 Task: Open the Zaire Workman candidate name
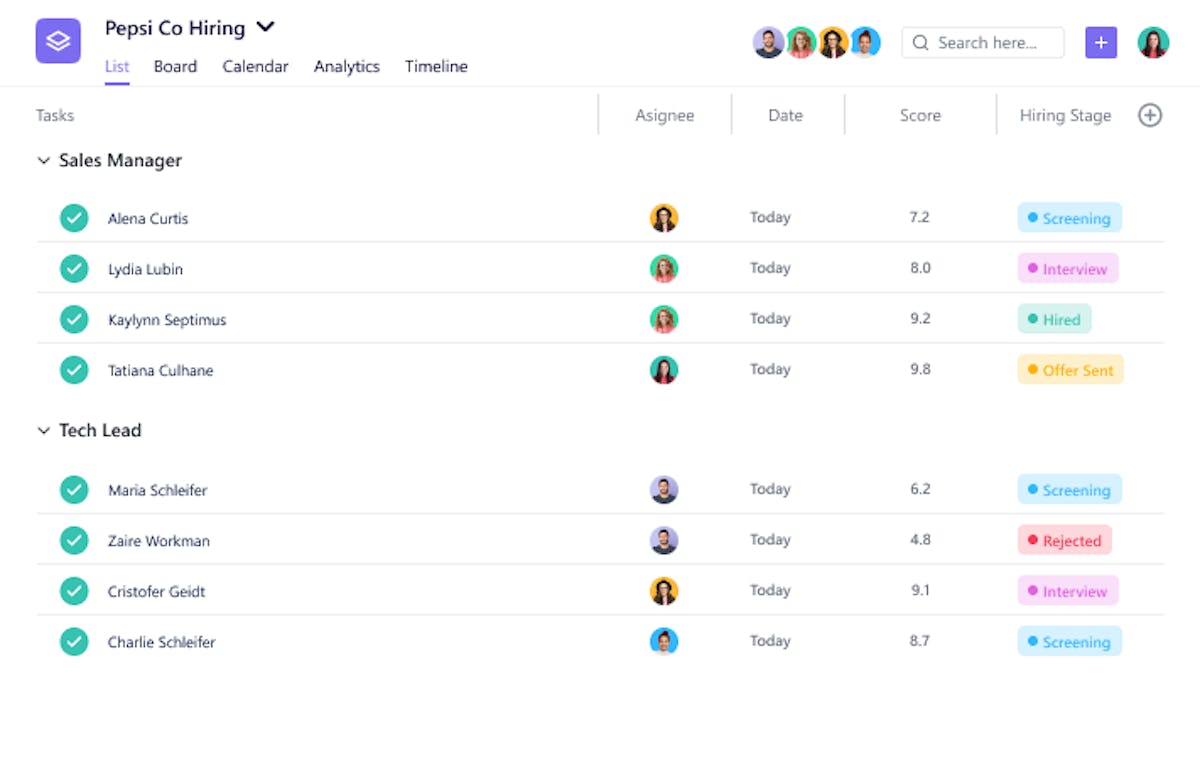pos(159,541)
